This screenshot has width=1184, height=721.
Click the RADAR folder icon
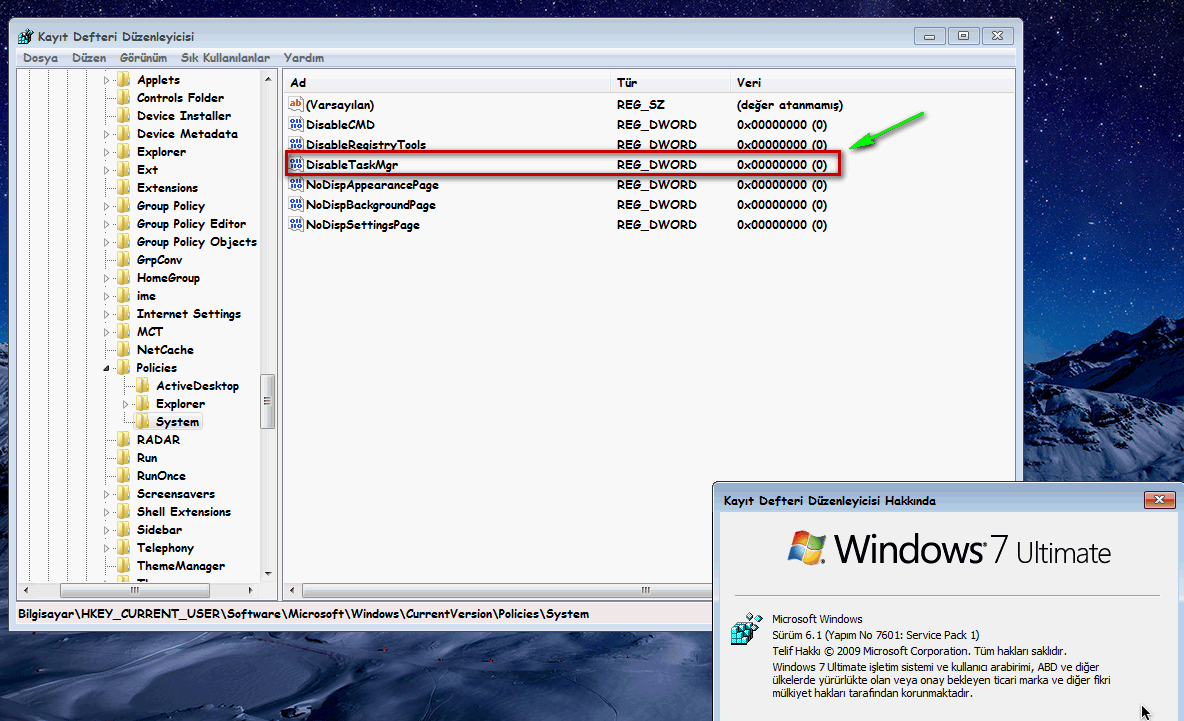pyautogui.click(x=124, y=439)
